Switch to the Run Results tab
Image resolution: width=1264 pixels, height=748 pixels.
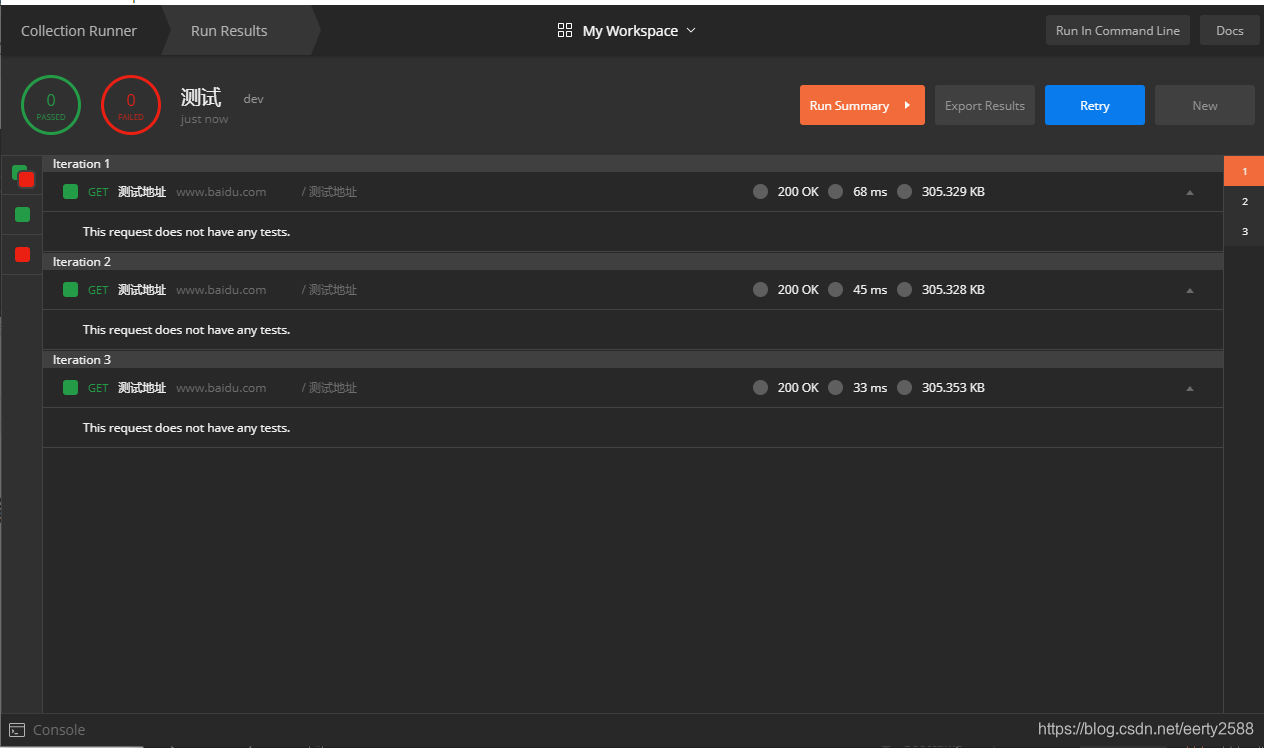[x=229, y=31]
